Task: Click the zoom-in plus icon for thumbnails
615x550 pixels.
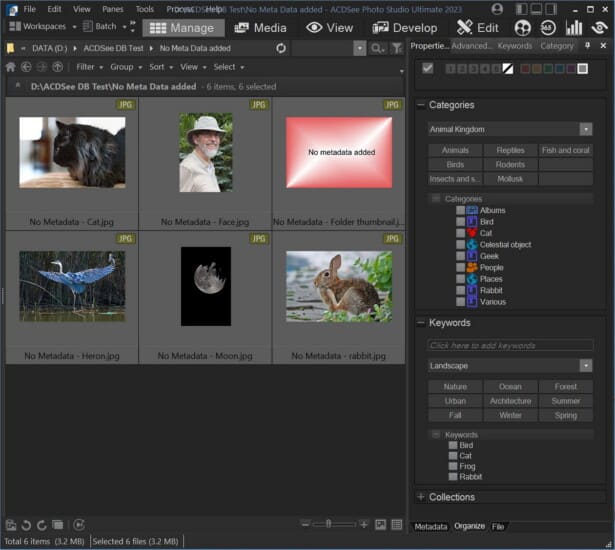Action: click(364, 524)
